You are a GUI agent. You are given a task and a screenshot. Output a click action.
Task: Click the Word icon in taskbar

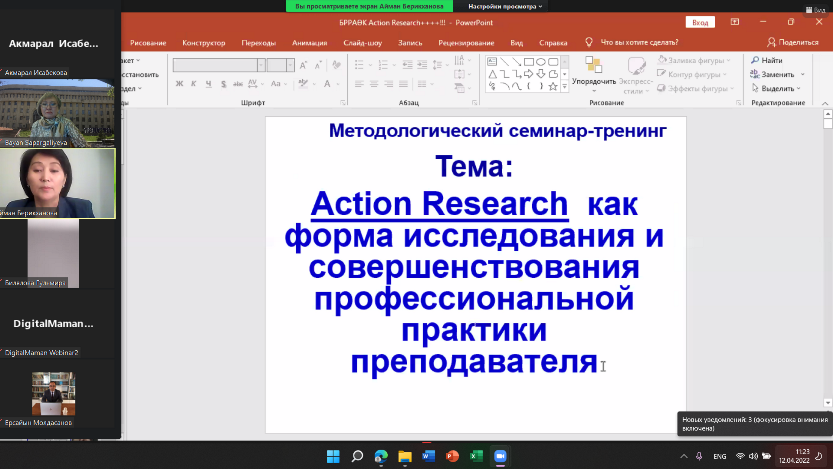click(x=428, y=456)
